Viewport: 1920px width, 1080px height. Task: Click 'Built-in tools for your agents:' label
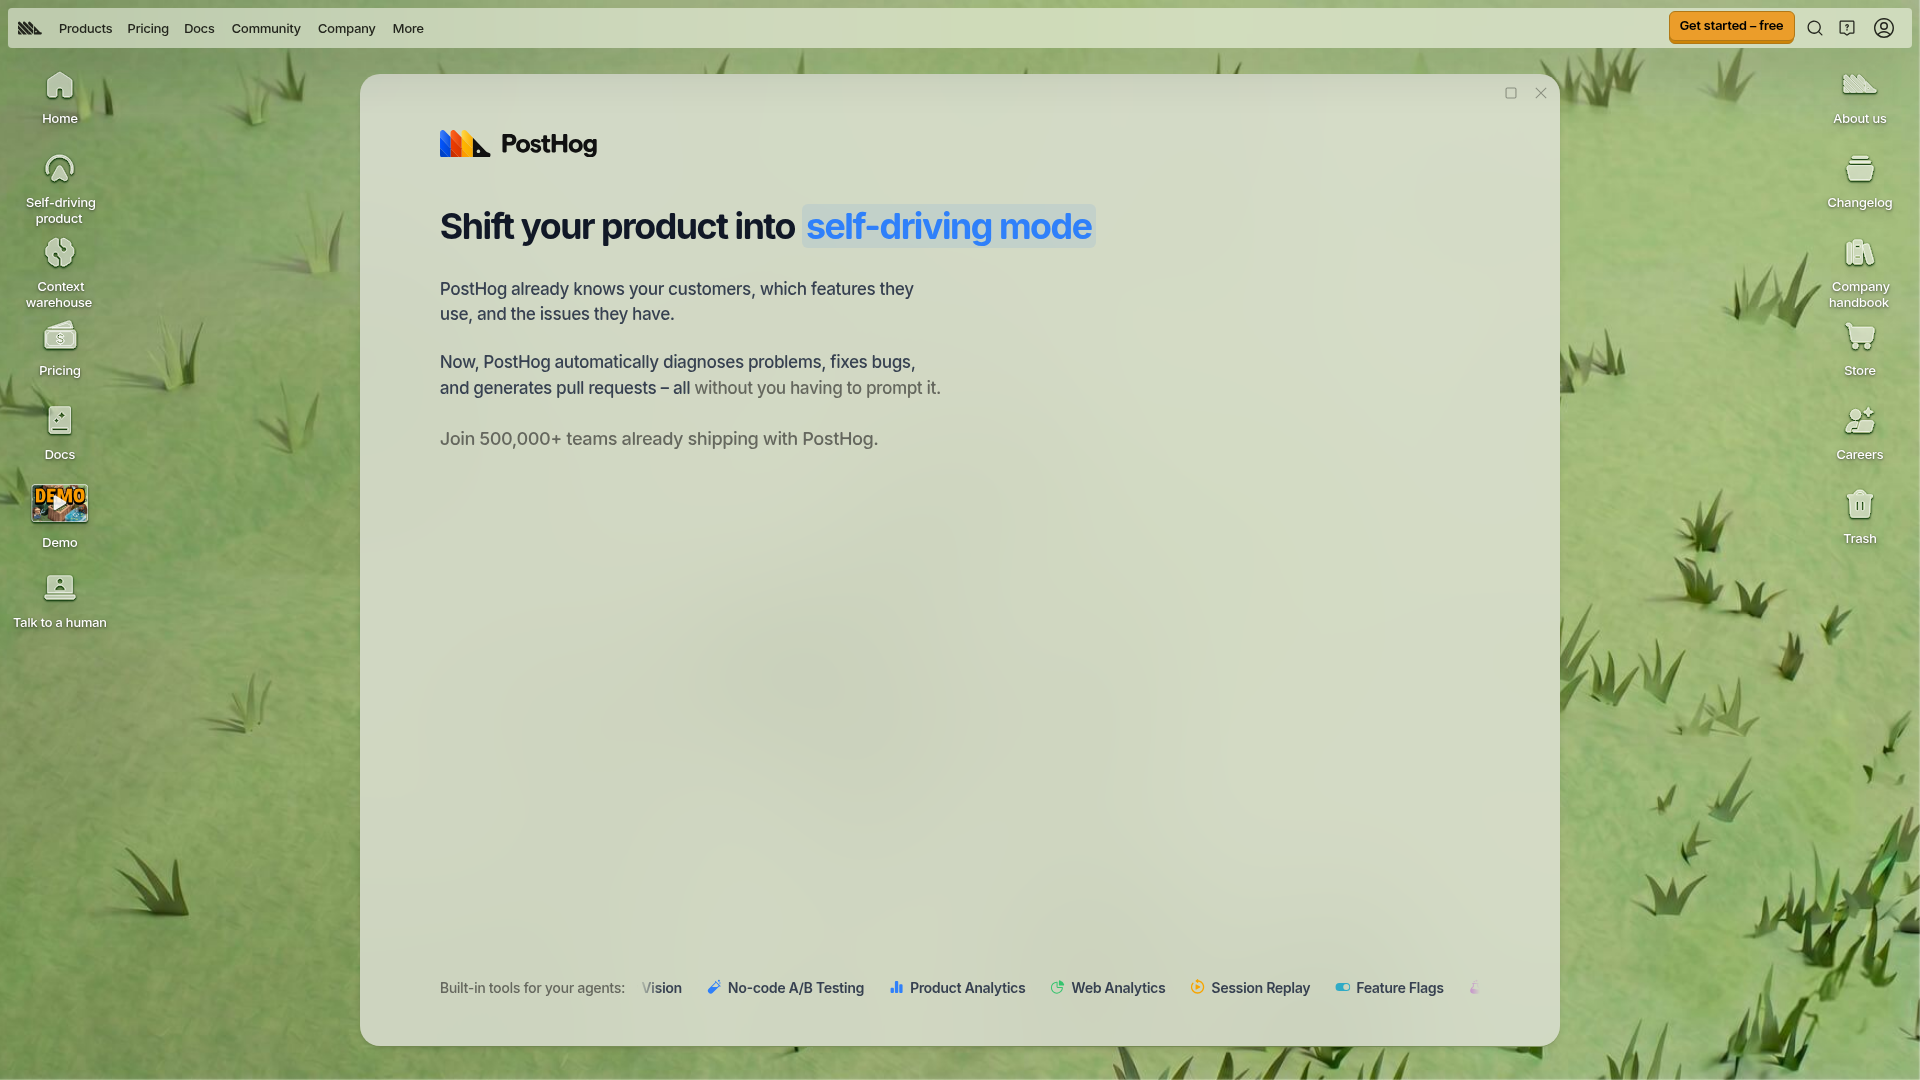pyautogui.click(x=532, y=988)
